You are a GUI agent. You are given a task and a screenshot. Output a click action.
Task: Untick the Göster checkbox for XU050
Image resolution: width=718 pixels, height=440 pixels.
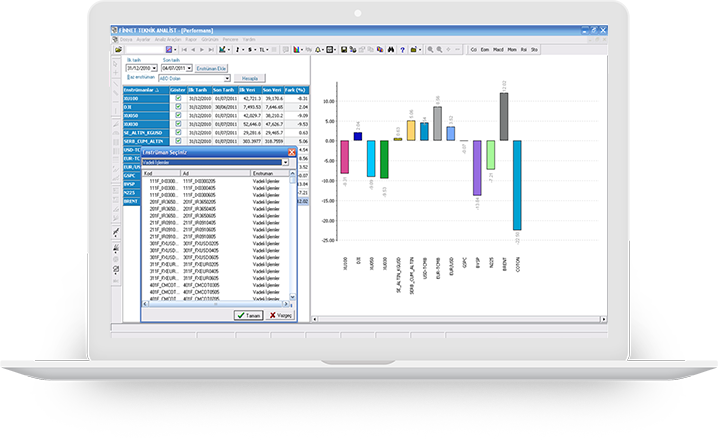tap(178, 115)
